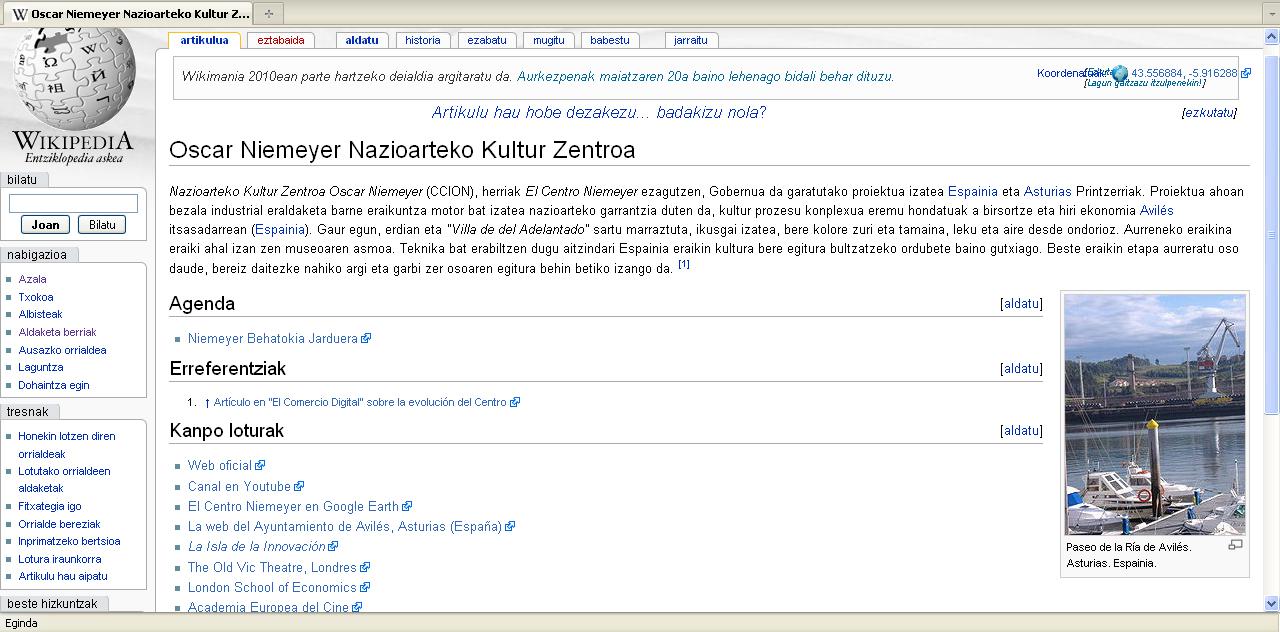Hide the notice via ezkutatu link
Viewport: 1280px width, 632px height.
click(x=1209, y=113)
